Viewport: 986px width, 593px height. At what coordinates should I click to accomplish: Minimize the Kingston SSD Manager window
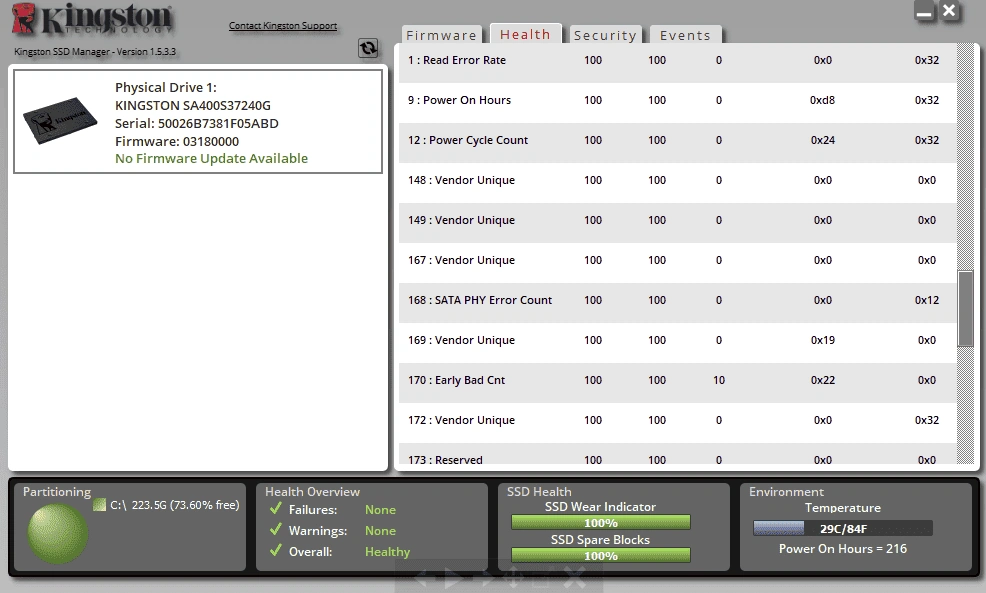pyautogui.click(x=924, y=11)
